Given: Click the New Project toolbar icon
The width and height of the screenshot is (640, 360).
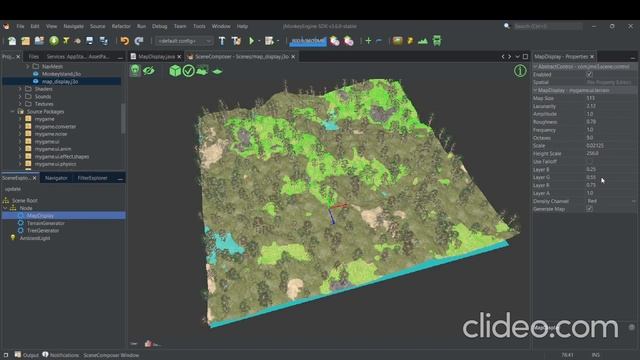Looking at the screenshot, I should pyautogui.click(x=25, y=41).
